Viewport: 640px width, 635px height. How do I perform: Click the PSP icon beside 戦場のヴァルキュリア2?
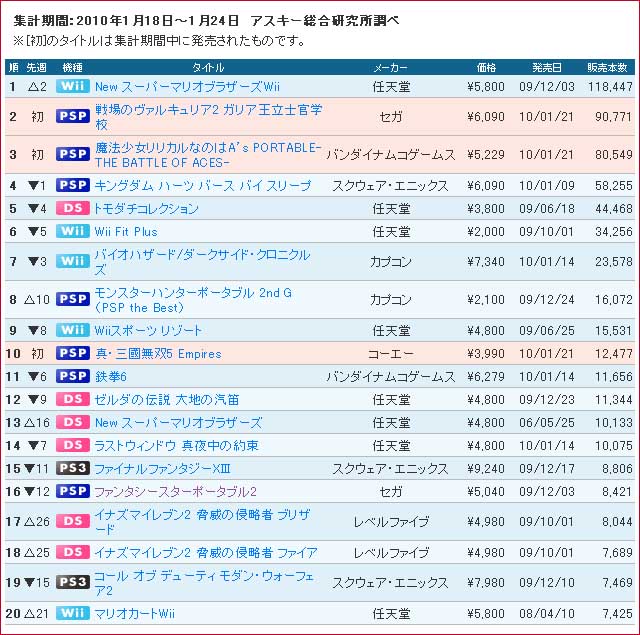73,116
